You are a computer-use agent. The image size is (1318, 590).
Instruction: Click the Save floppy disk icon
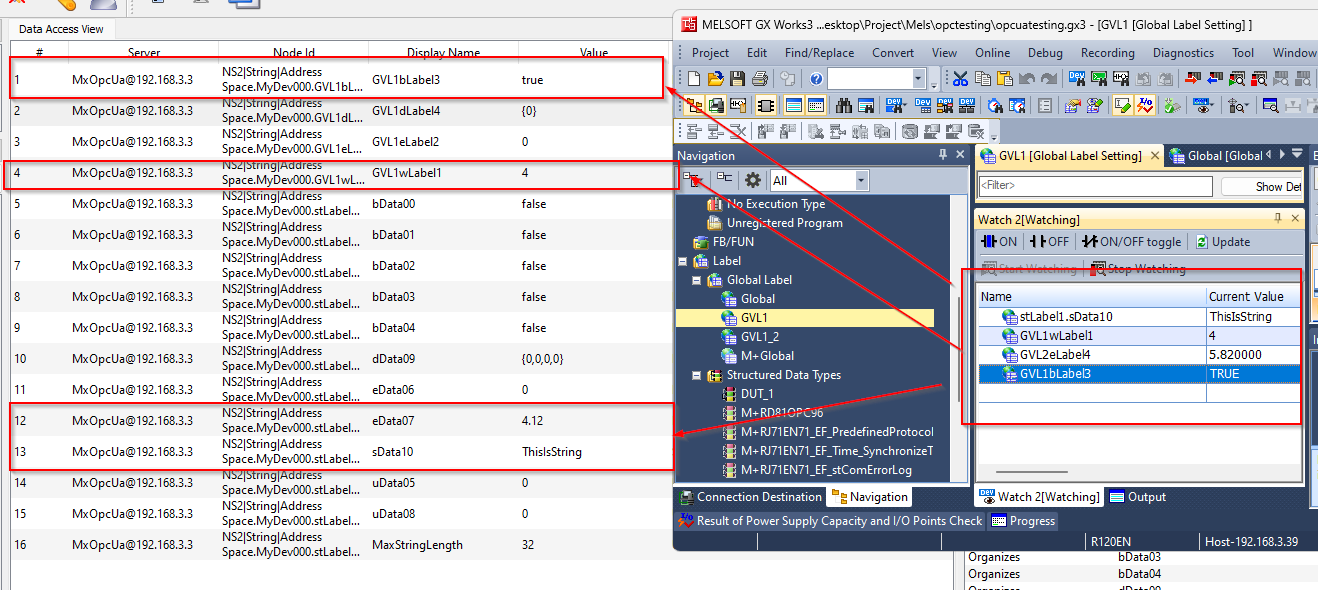pyautogui.click(x=737, y=78)
